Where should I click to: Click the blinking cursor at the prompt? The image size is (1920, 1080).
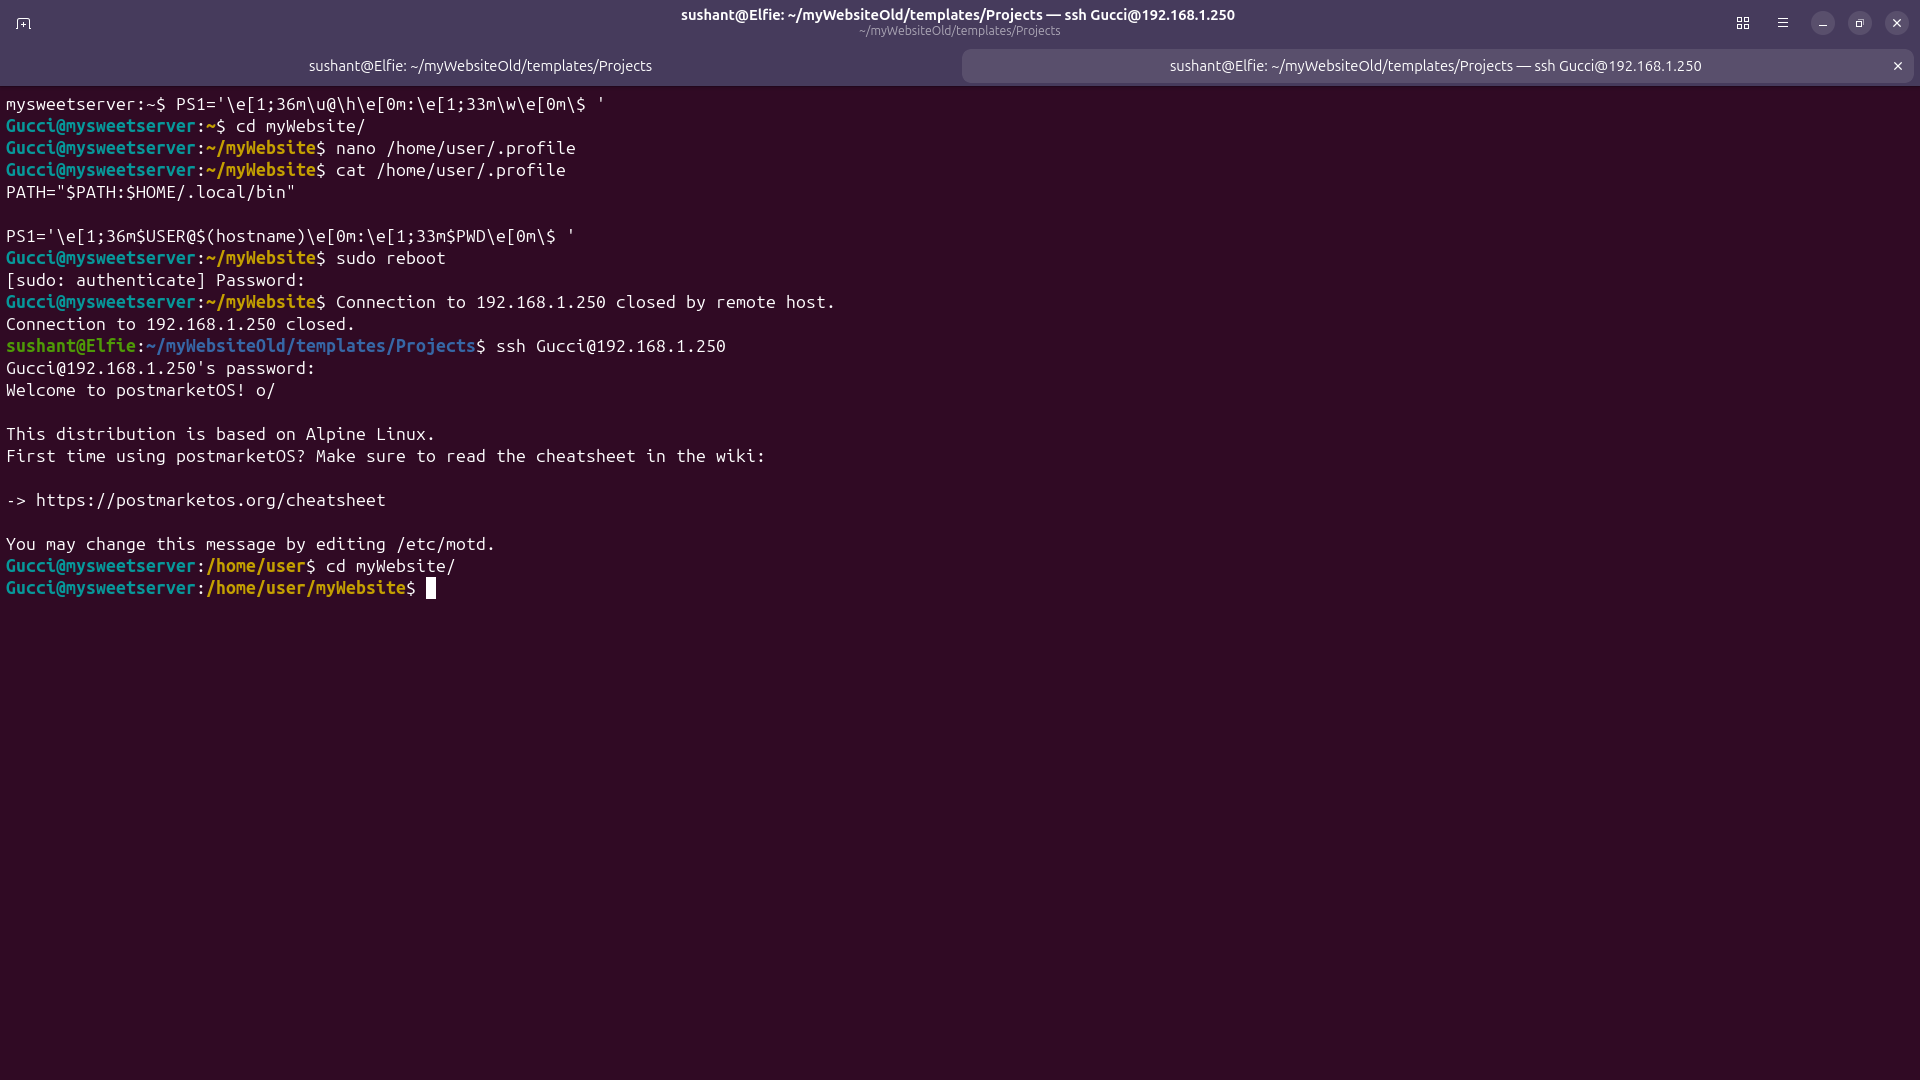(x=431, y=588)
